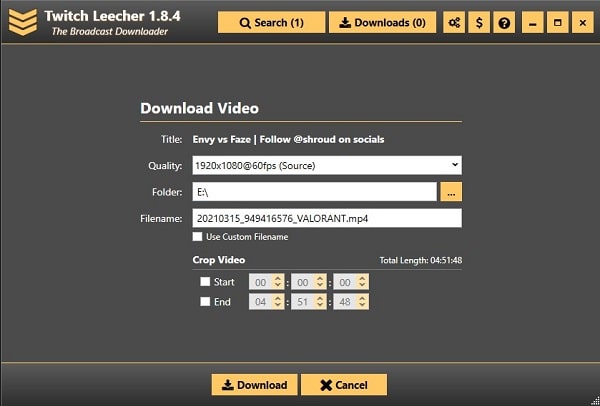Start the video with Download button
The width and height of the screenshot is (600, 406).
pyautogui.click(x=254, y=385)
